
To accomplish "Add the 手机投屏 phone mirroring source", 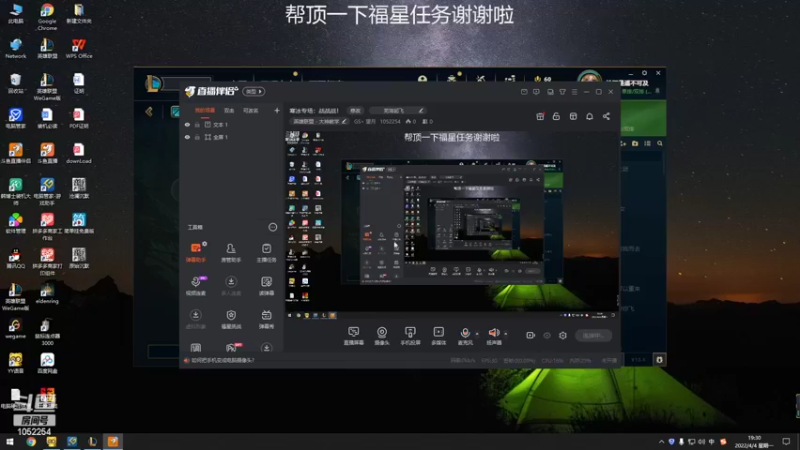I will [x=410, y=336].
